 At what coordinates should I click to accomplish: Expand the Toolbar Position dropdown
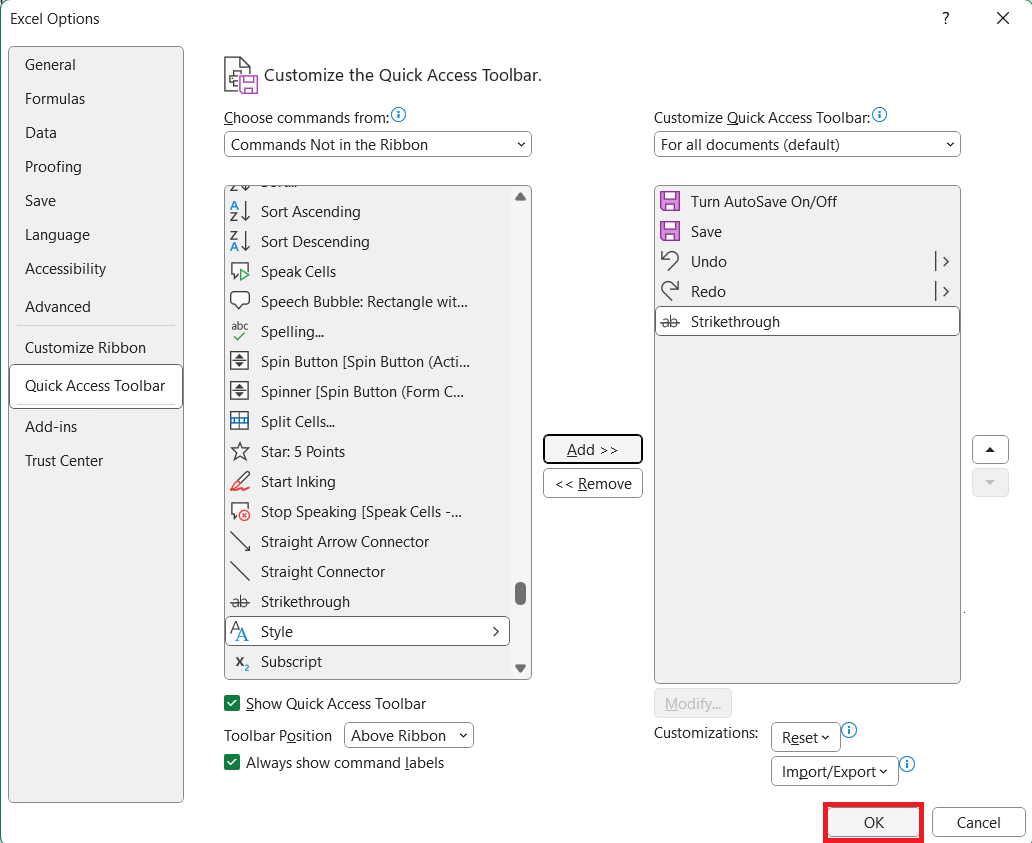tap(408, 736)
